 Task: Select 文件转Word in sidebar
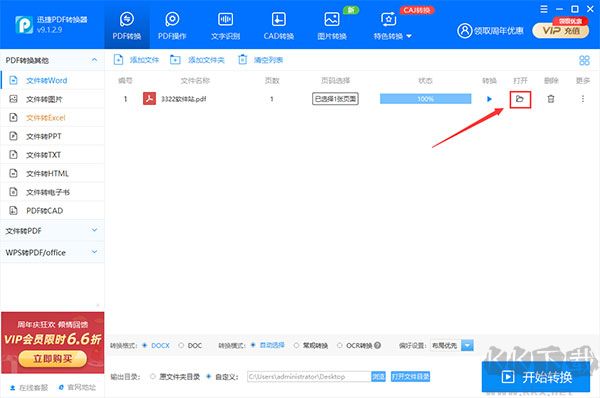tap(52, 80)
